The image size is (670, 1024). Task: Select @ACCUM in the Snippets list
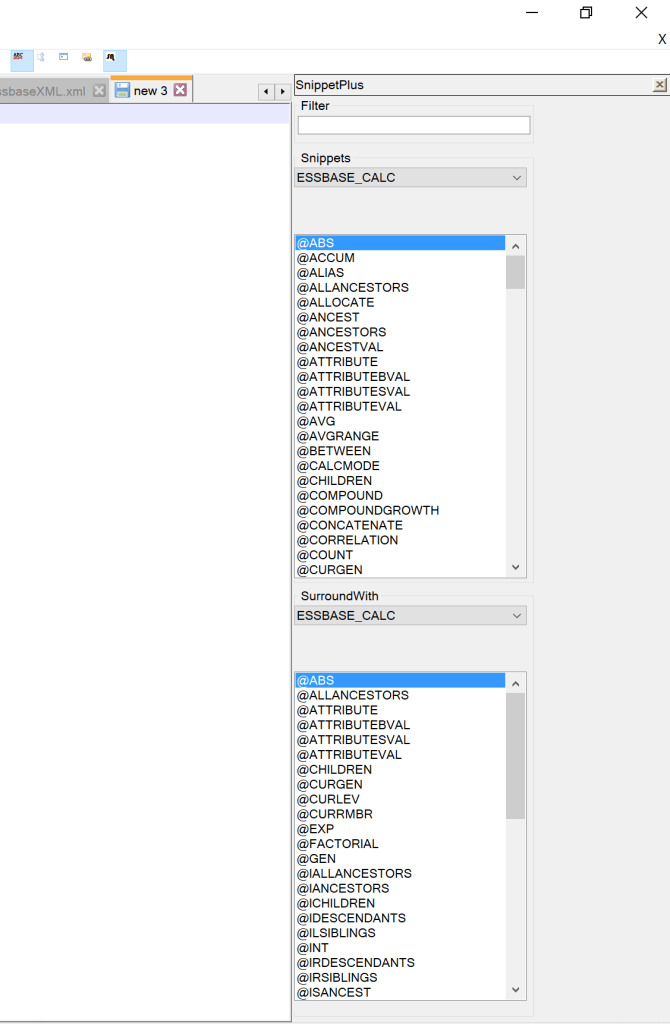tap(400, 258)
